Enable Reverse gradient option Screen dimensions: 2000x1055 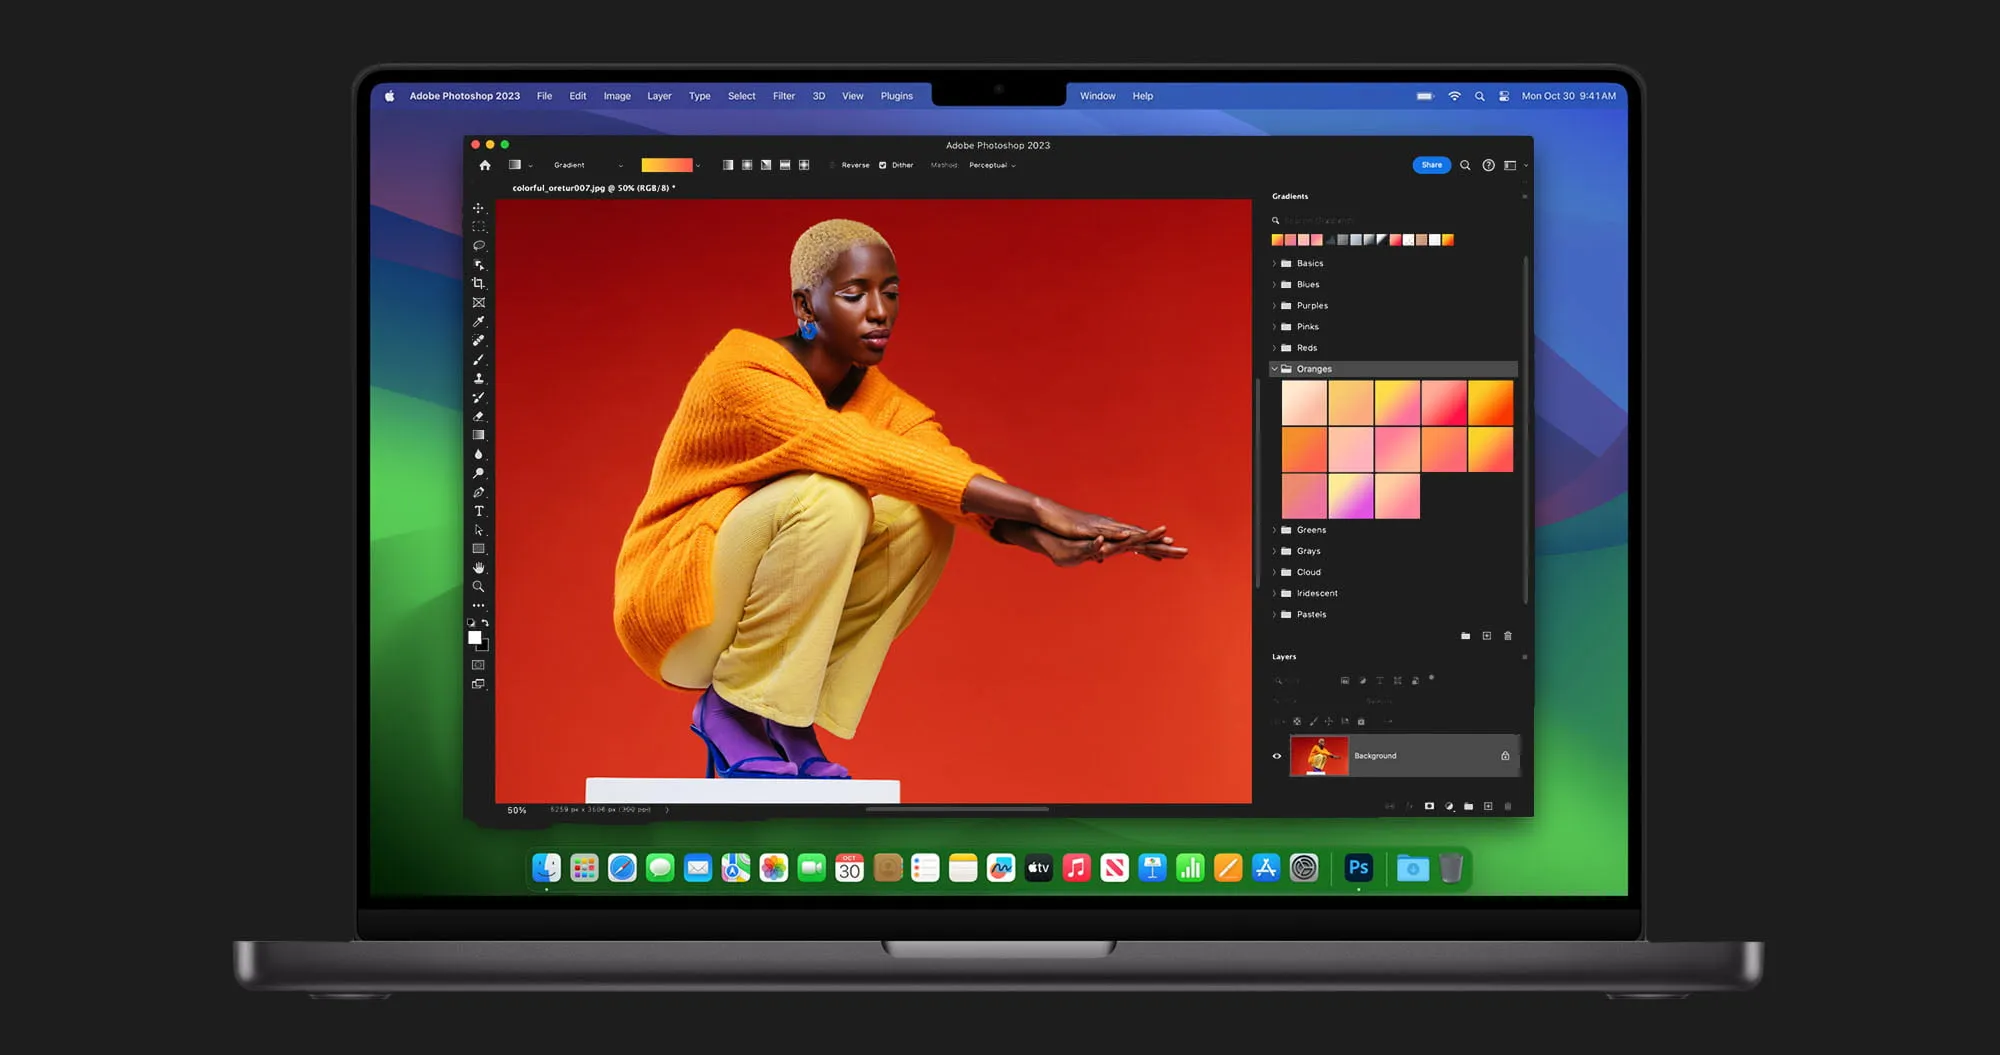[833, 165]
